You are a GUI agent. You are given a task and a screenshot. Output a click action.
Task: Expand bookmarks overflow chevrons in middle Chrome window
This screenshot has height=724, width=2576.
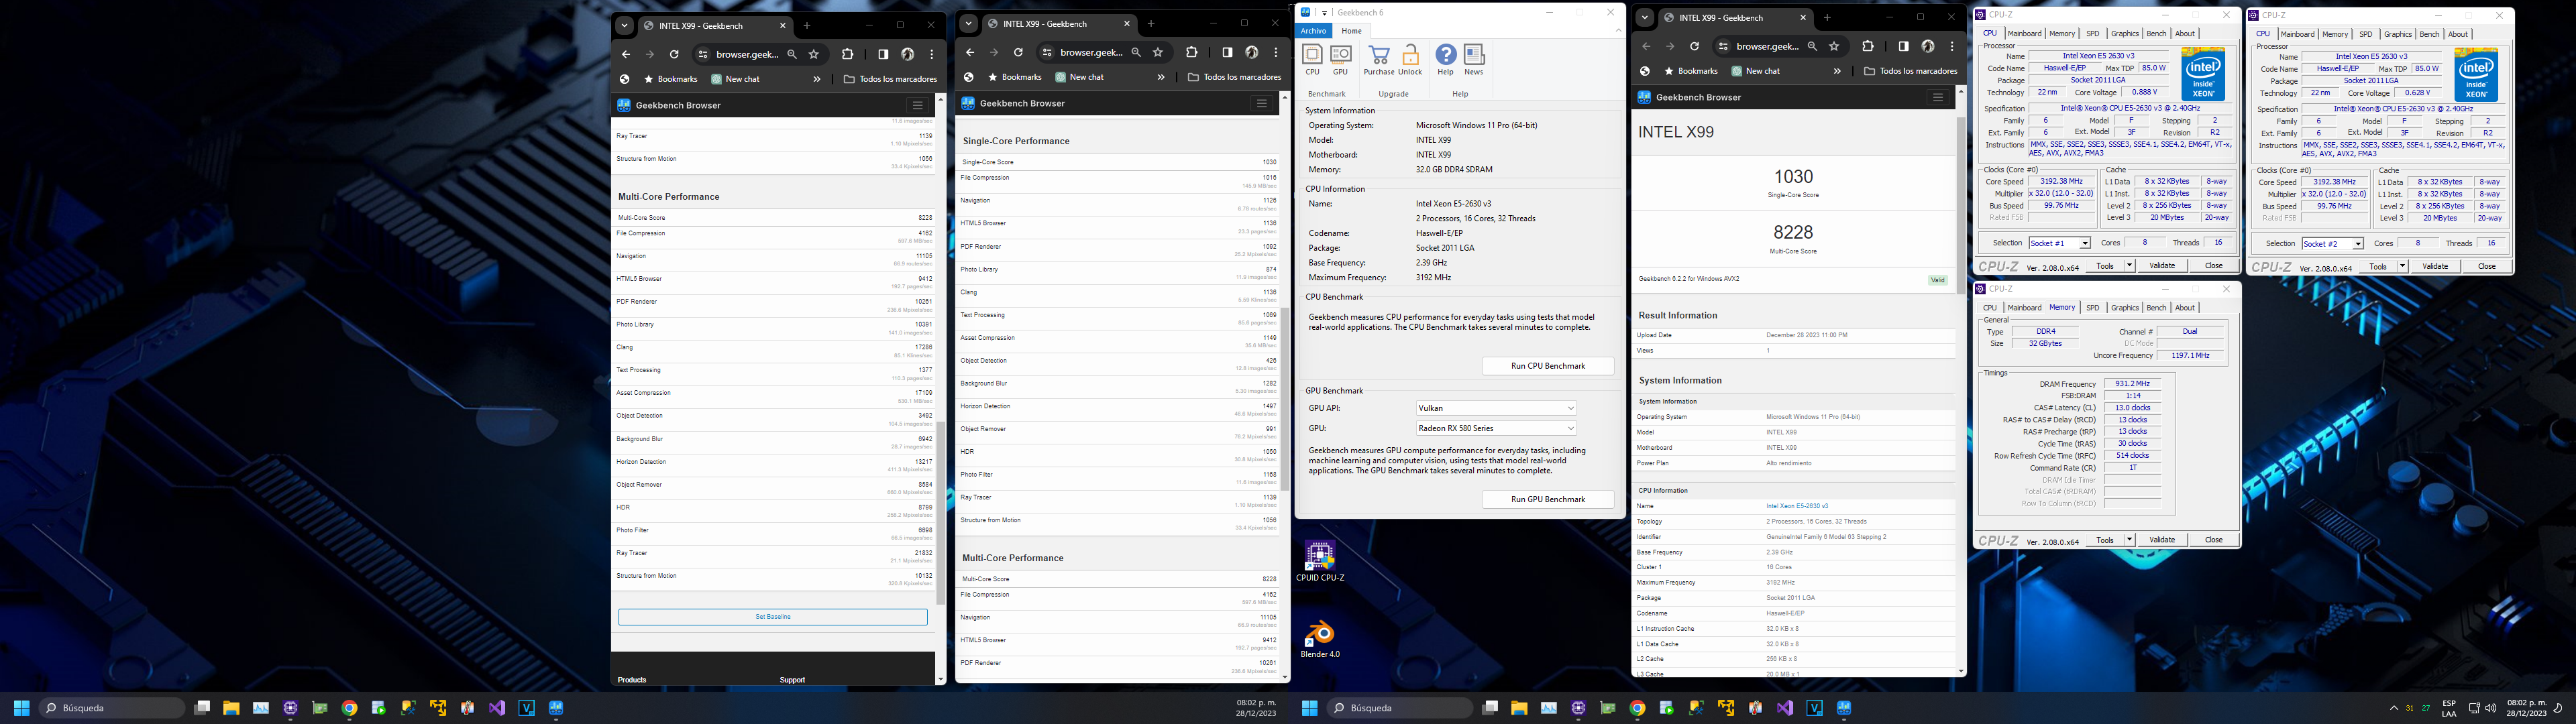tap(1161, 77)
